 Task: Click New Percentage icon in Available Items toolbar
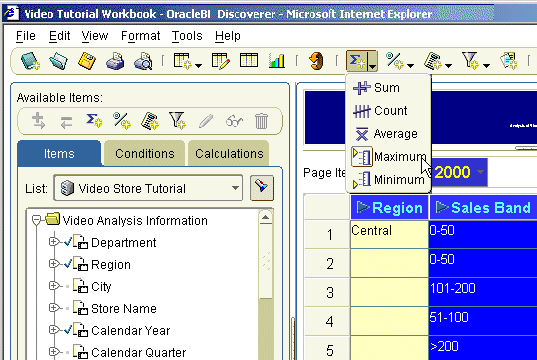(x=122, y=121)
